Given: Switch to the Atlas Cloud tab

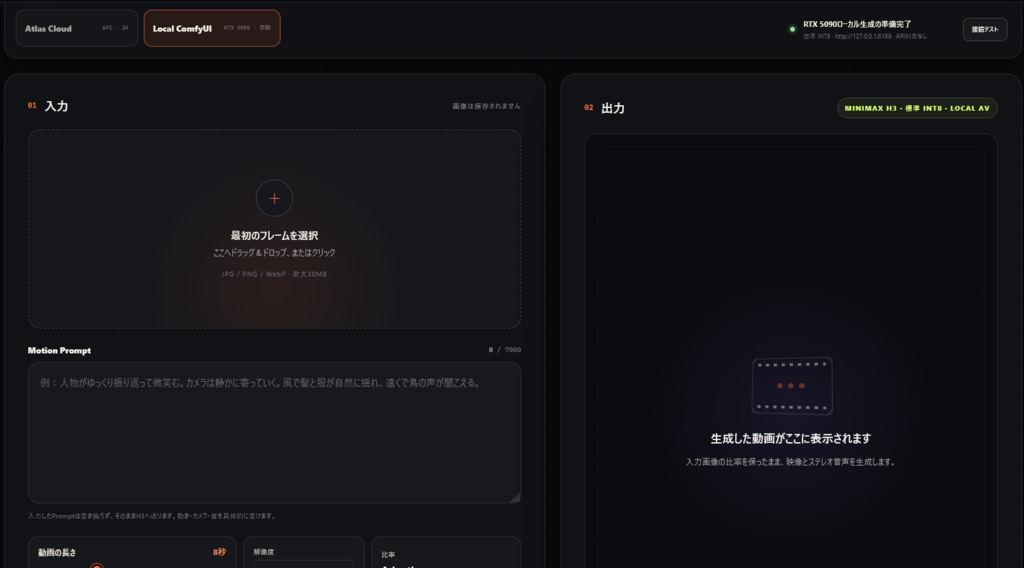Looking at the screenshot, I should tap(76, 28).
